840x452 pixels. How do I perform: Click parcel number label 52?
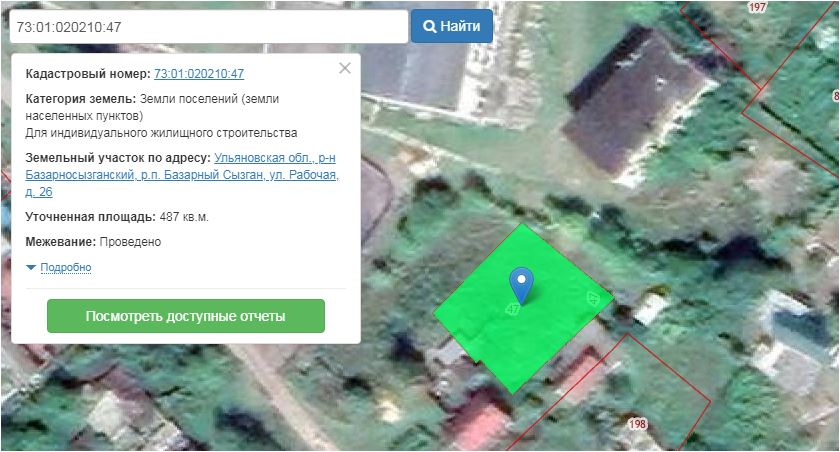(x=592, y=298)
